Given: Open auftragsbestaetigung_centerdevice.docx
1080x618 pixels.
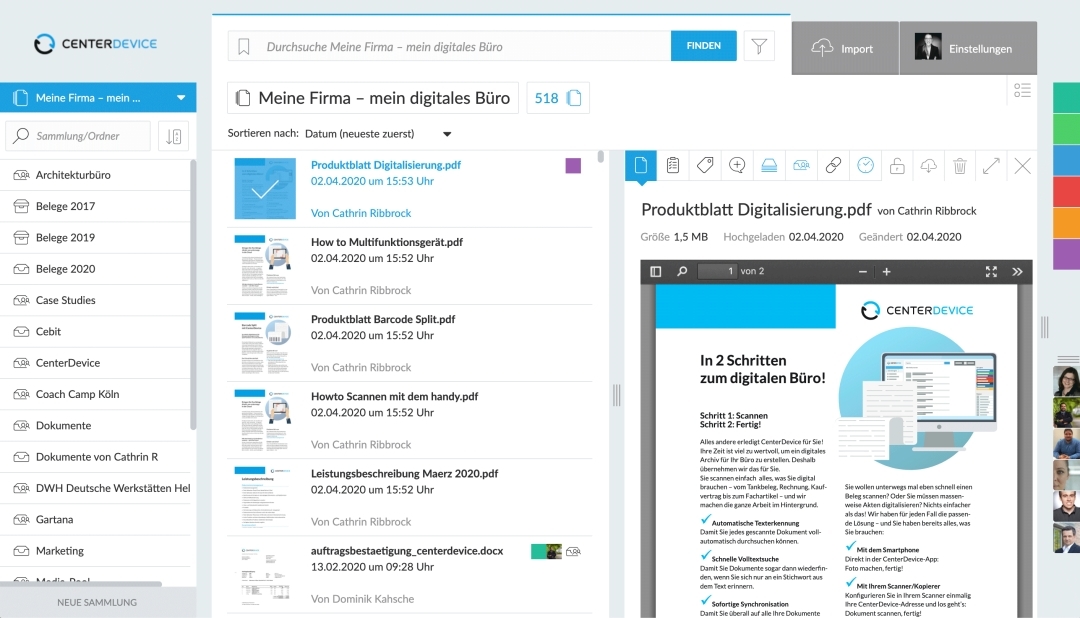Looking at the screenshot, I should pos(407,550).
